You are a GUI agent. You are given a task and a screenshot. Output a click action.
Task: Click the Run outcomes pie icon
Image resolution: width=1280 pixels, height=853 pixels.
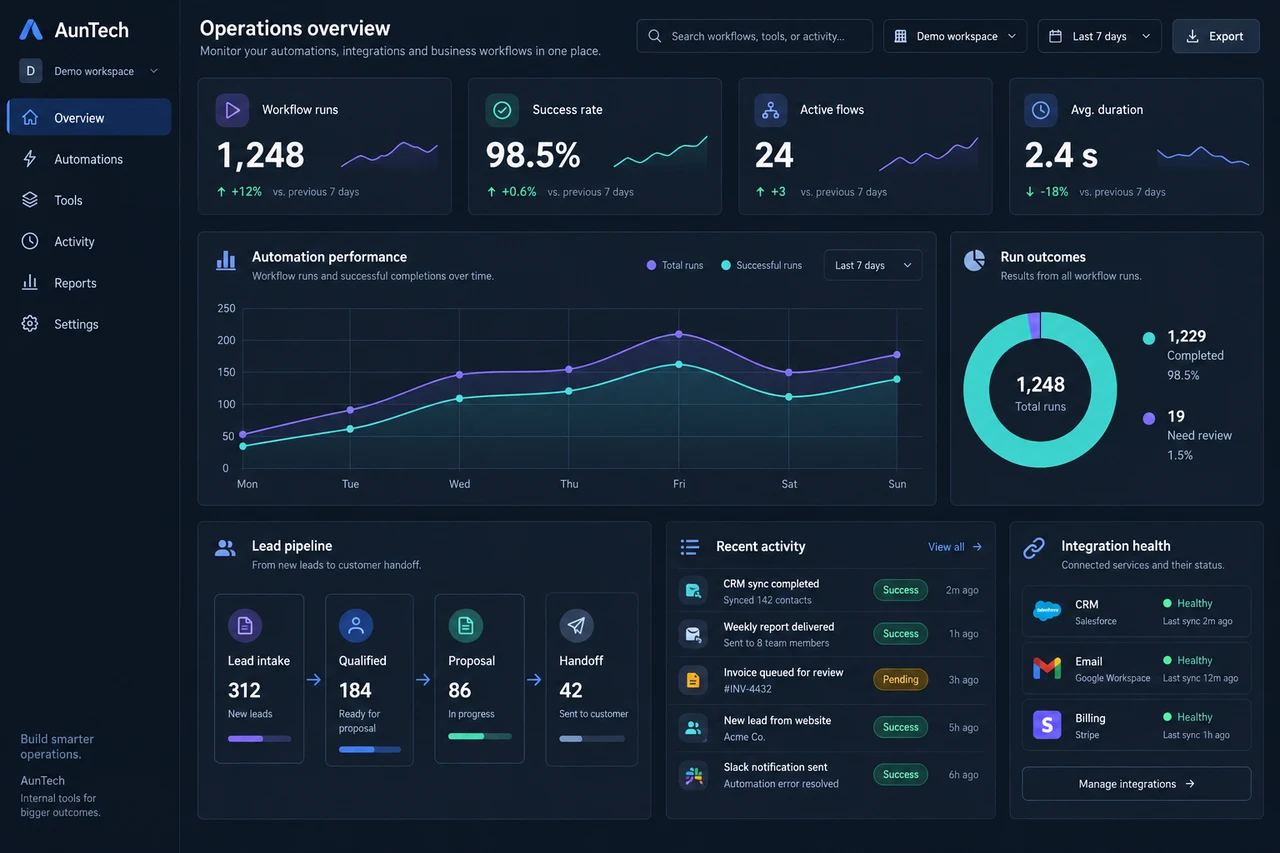click(974, 261)
